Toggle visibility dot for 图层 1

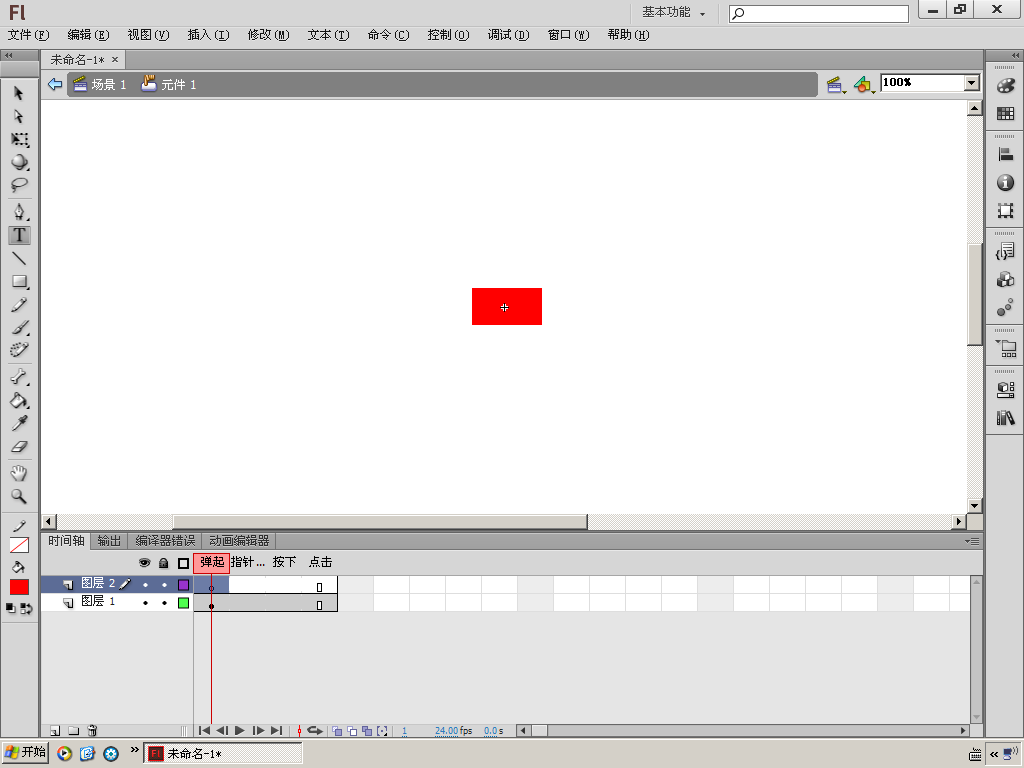[x=145, y=603]
